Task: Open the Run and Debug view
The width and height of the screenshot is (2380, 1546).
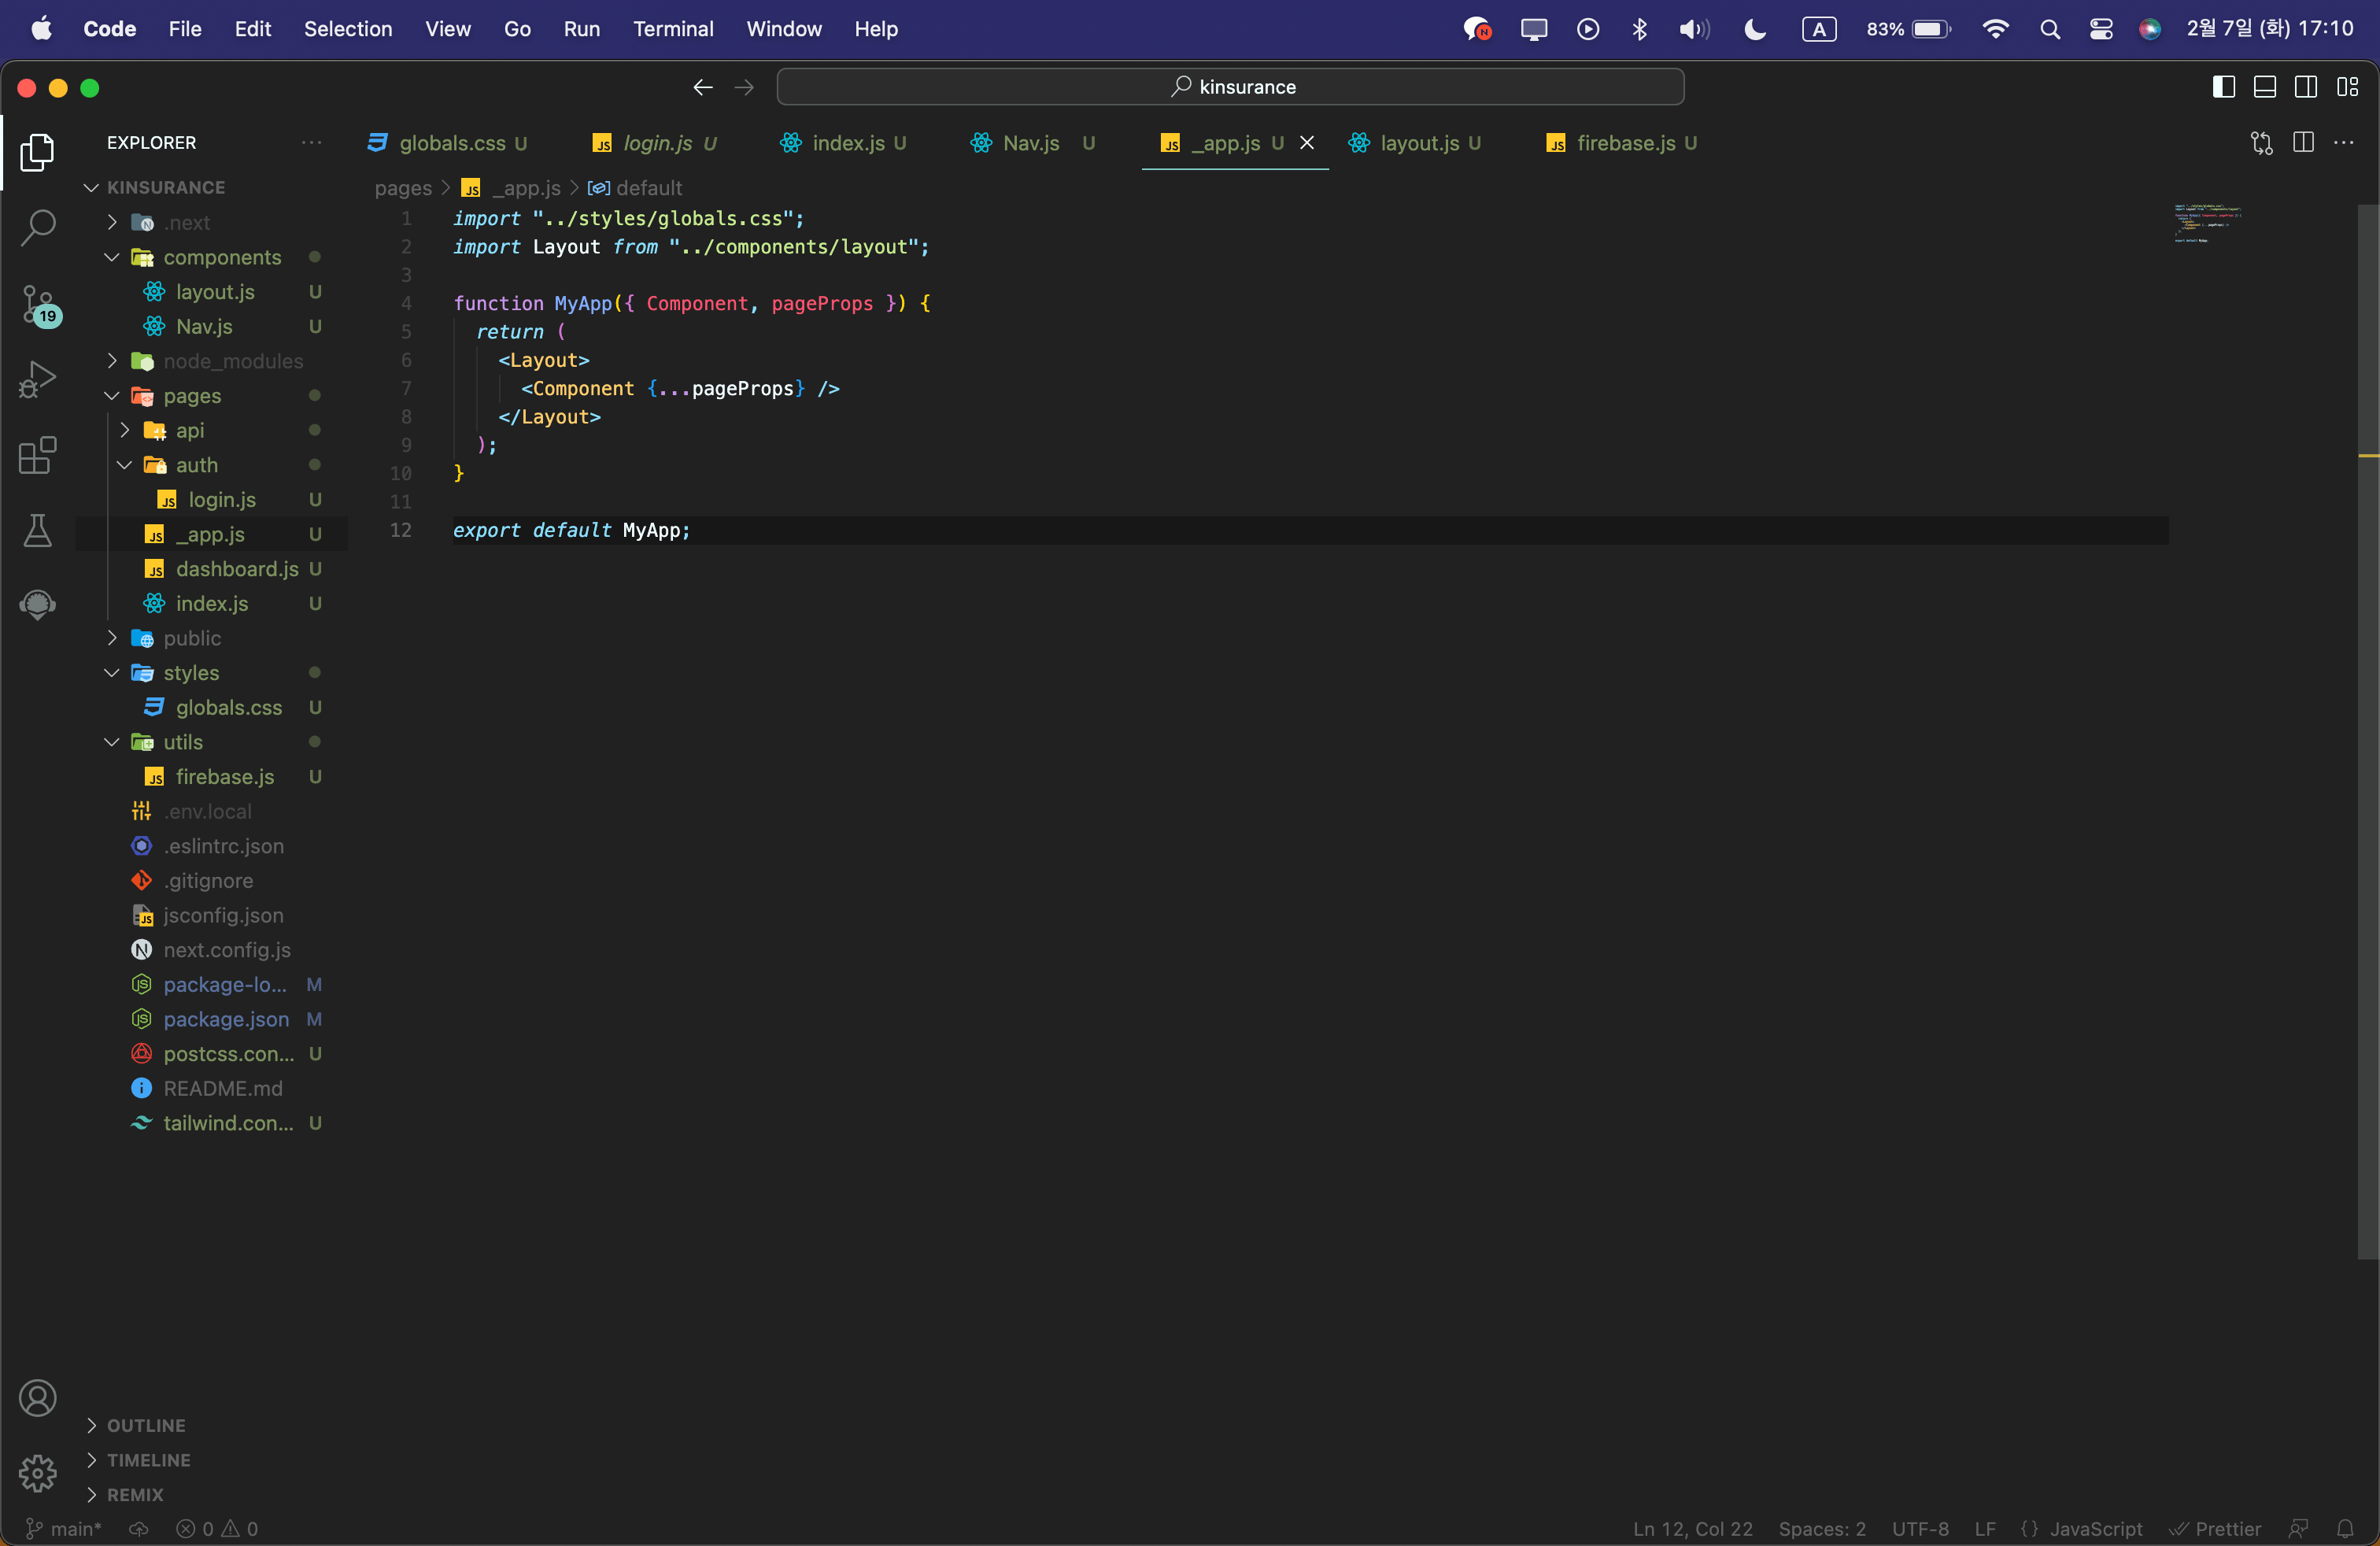Action: [38, 380]
